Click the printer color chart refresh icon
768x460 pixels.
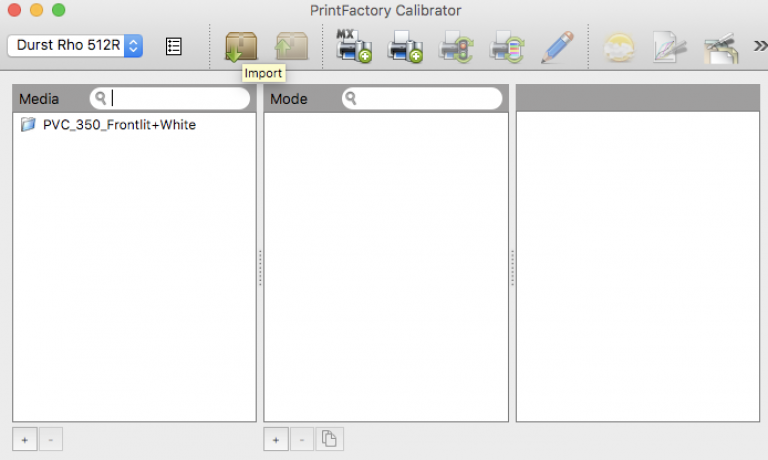(507, 47)
